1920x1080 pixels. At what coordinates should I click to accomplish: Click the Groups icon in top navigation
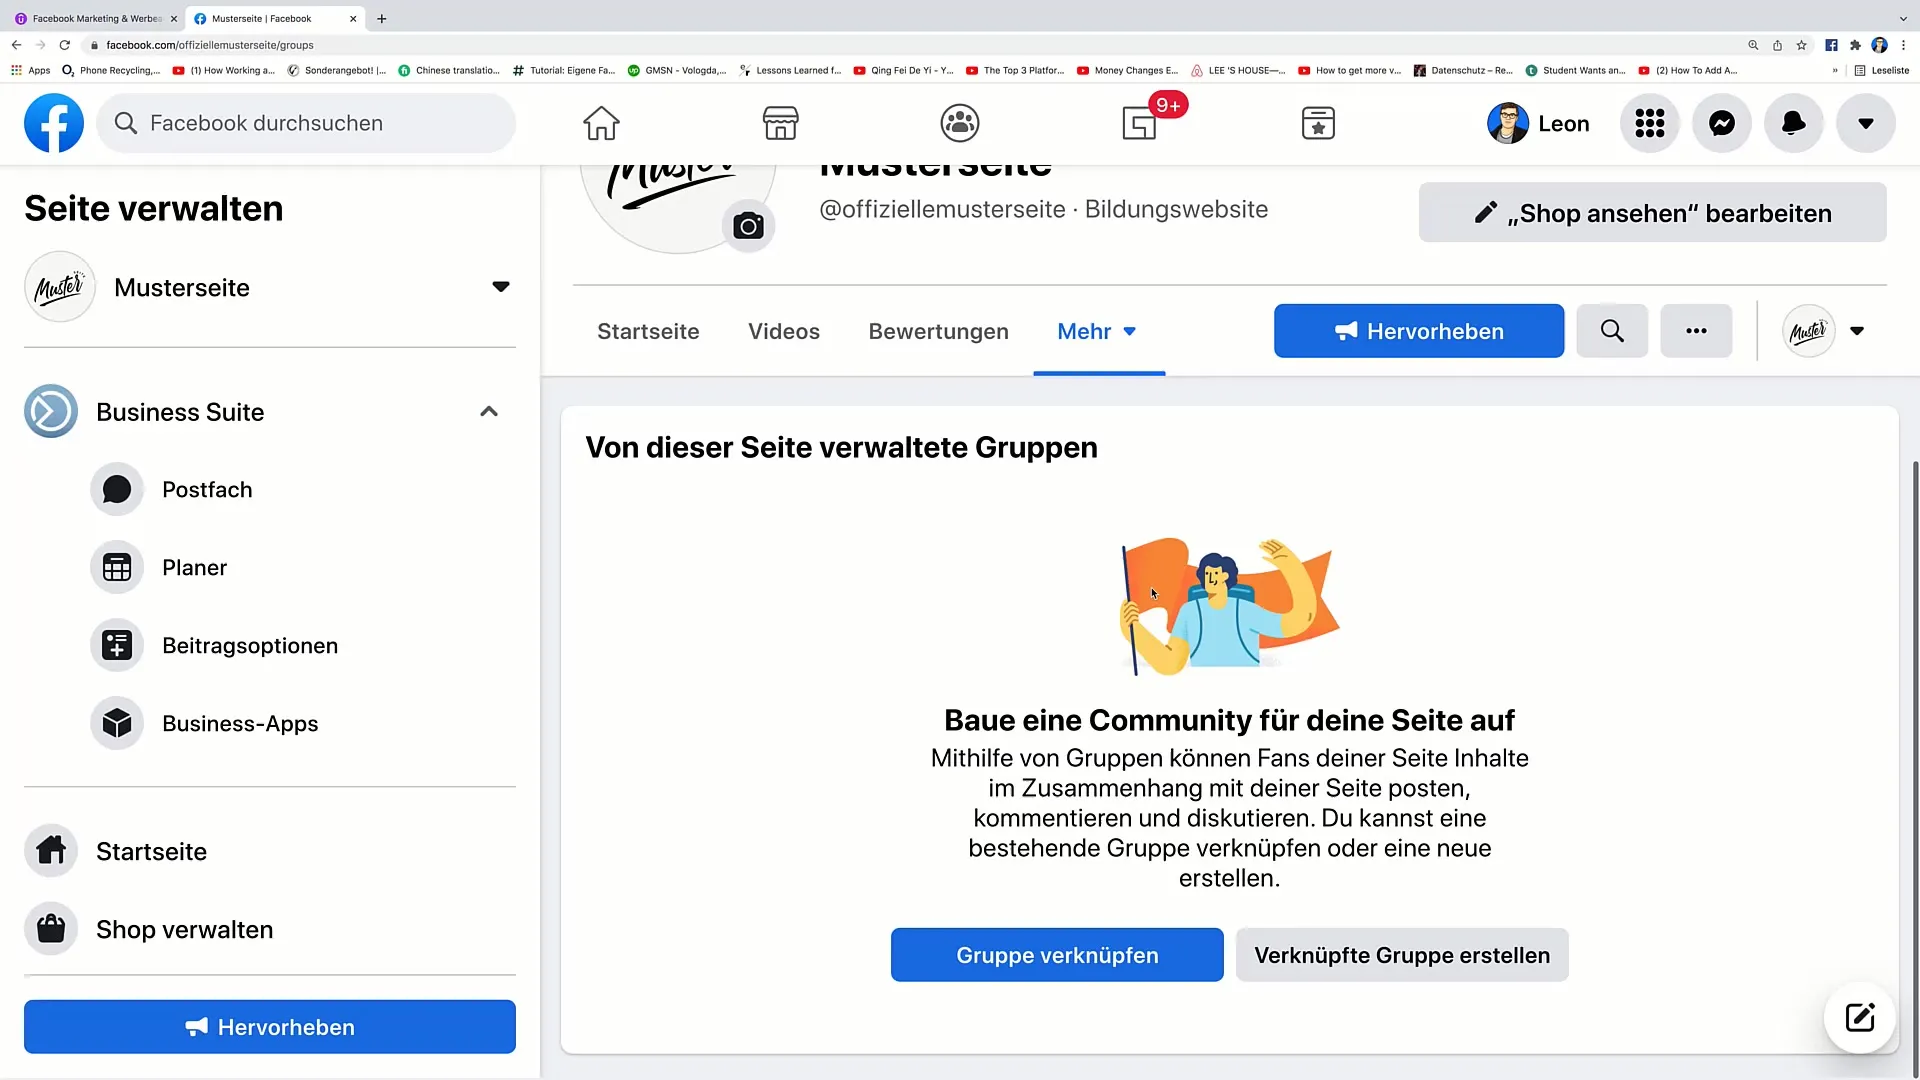pyautogui.click(x=960, y=123)
